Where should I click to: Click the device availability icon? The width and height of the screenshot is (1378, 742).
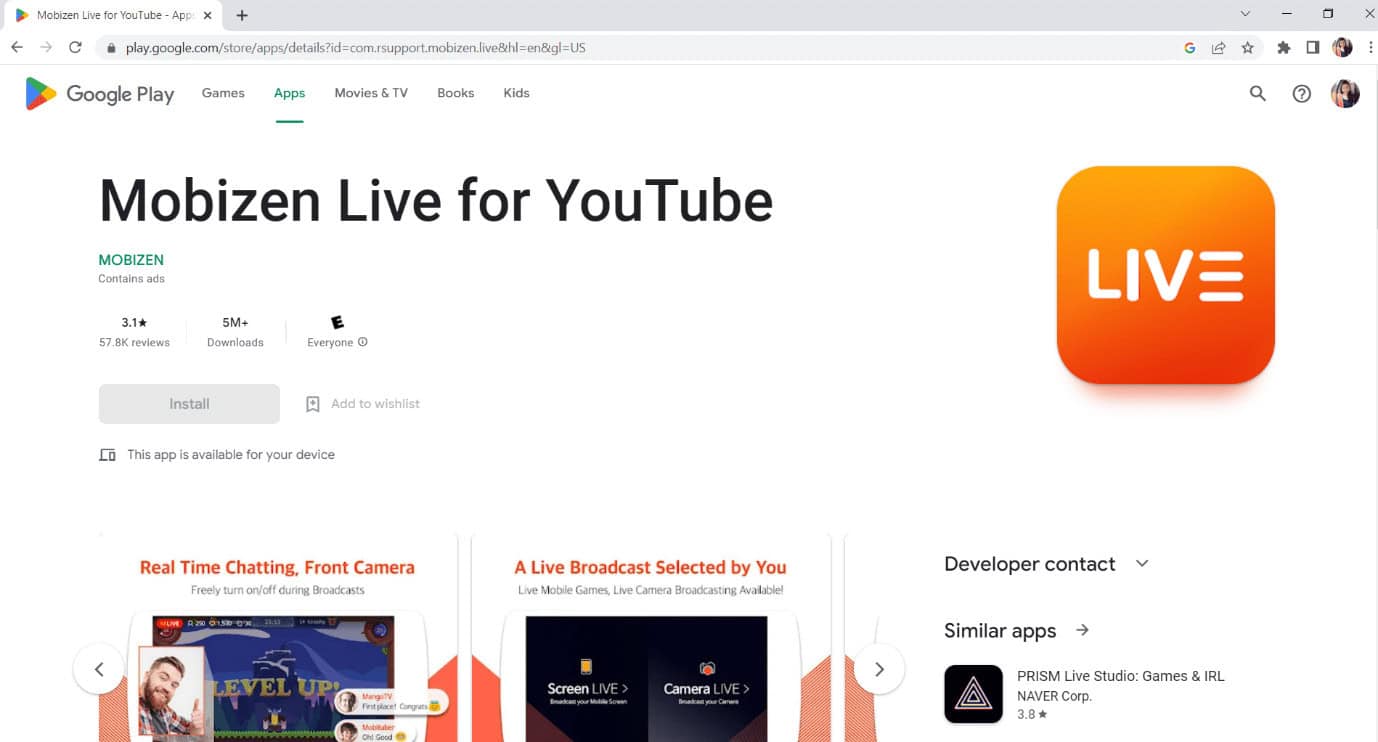(x=107, y=454)
